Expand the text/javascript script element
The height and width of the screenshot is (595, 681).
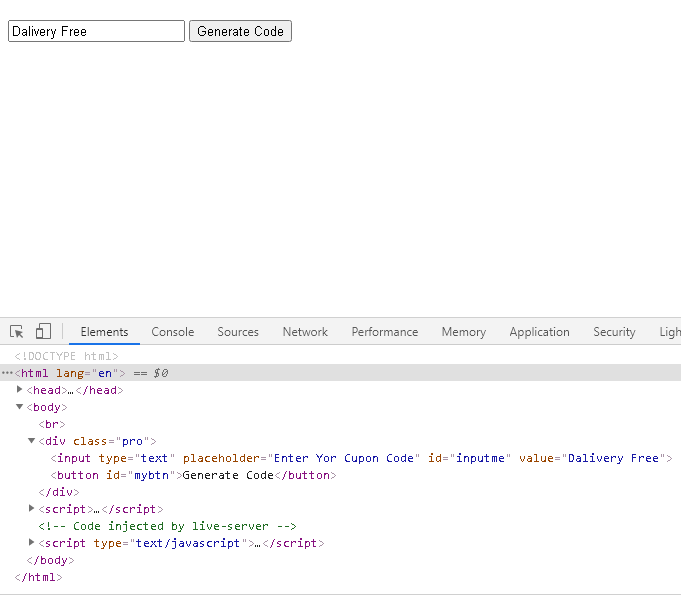coord(31,542)
